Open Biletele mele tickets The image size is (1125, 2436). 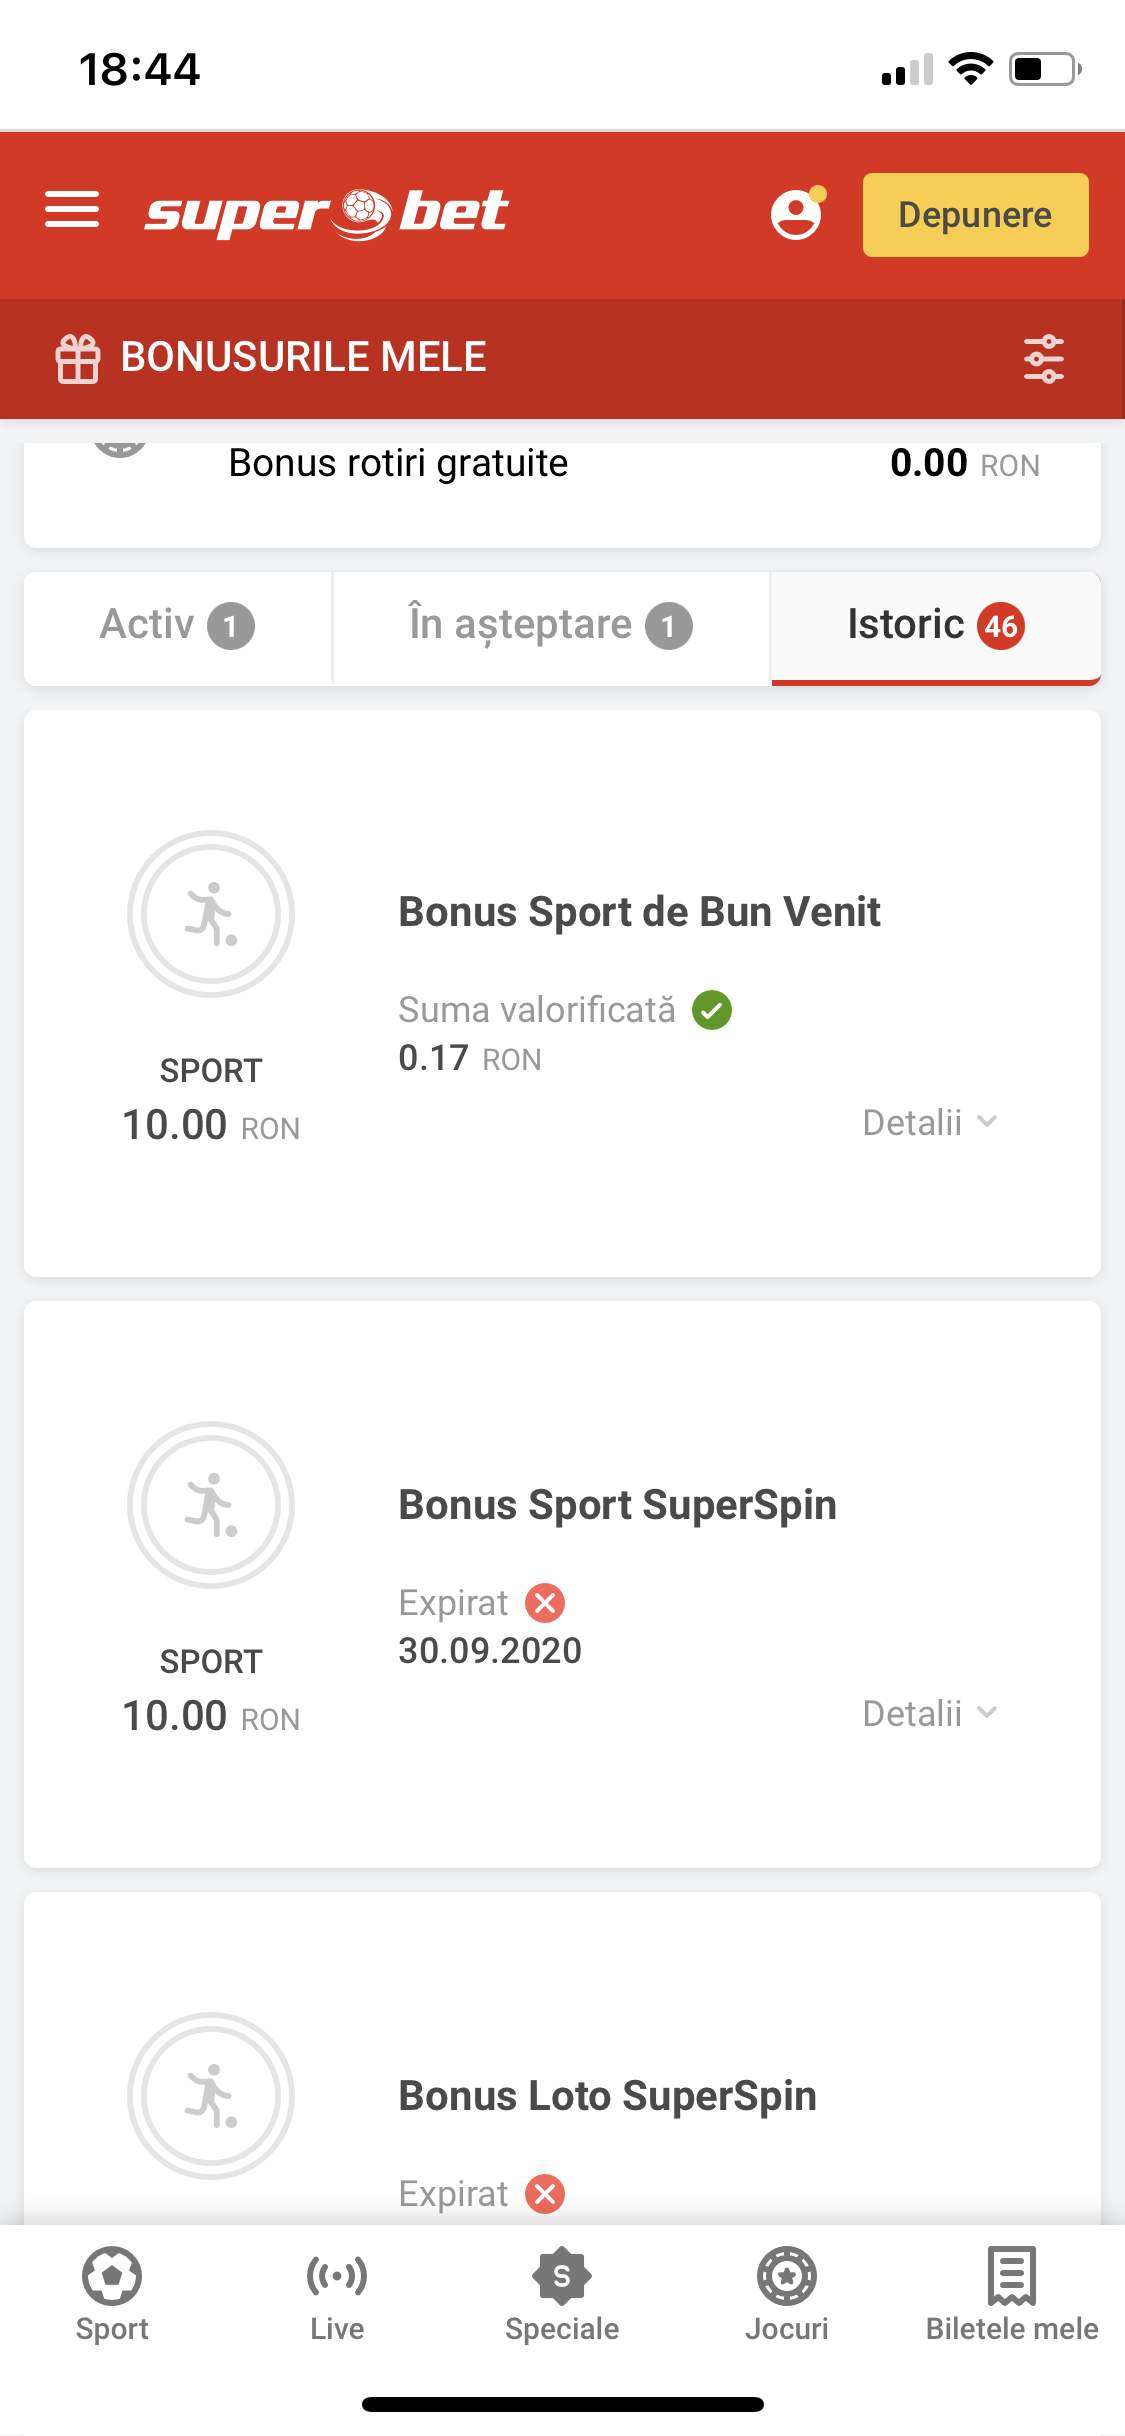[1011, 2294]
